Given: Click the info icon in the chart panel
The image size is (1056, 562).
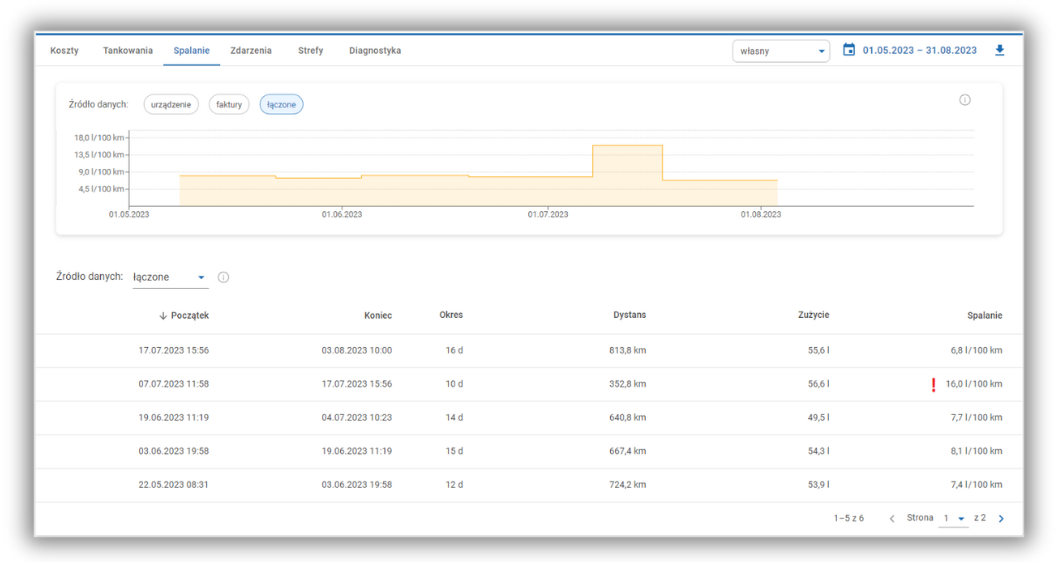Looking at the screenshot, I should click(x=965, y=100).
